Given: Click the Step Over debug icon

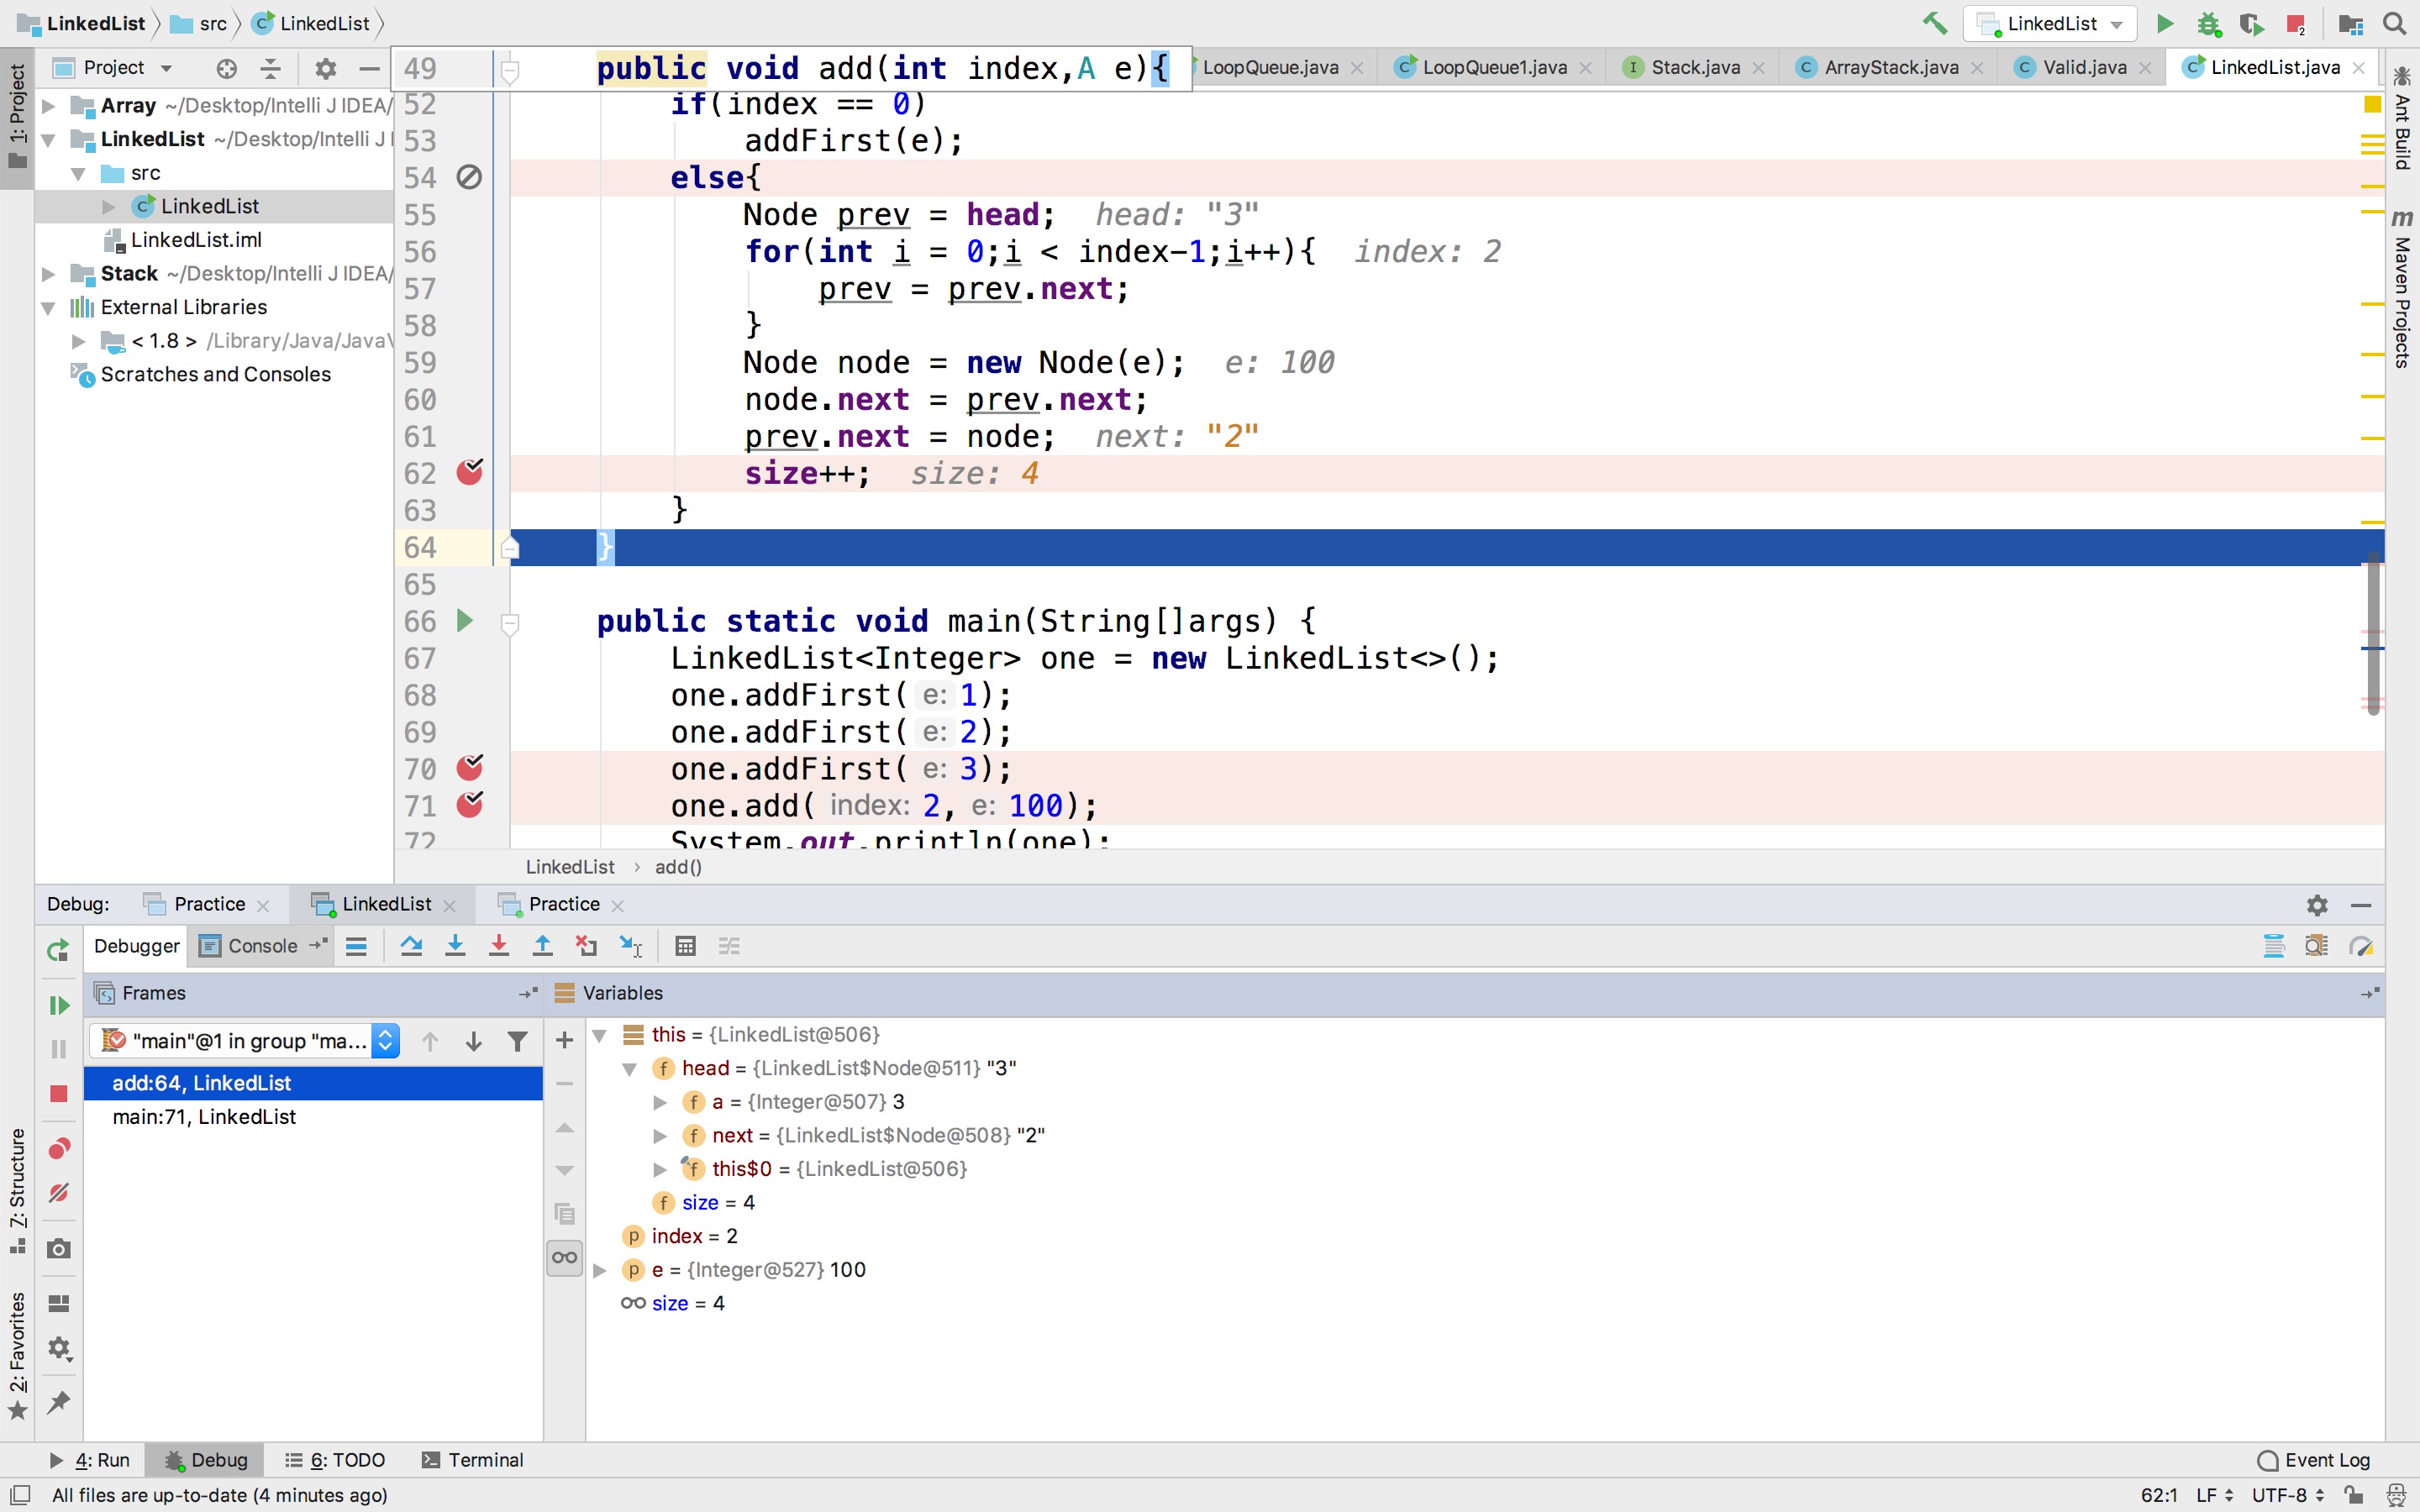Looking at the screenshot, I should (409, 946).
